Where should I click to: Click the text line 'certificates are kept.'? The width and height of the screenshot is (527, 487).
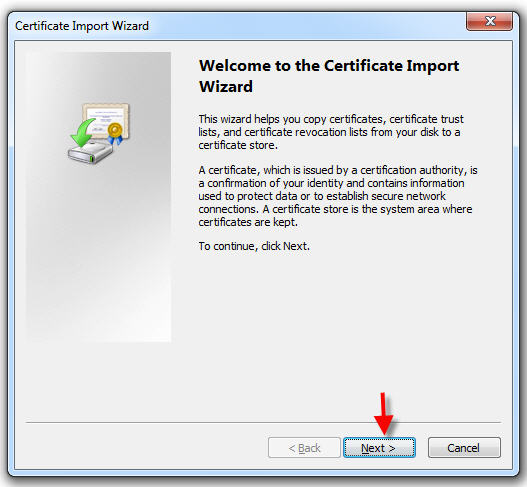point(248,222)
